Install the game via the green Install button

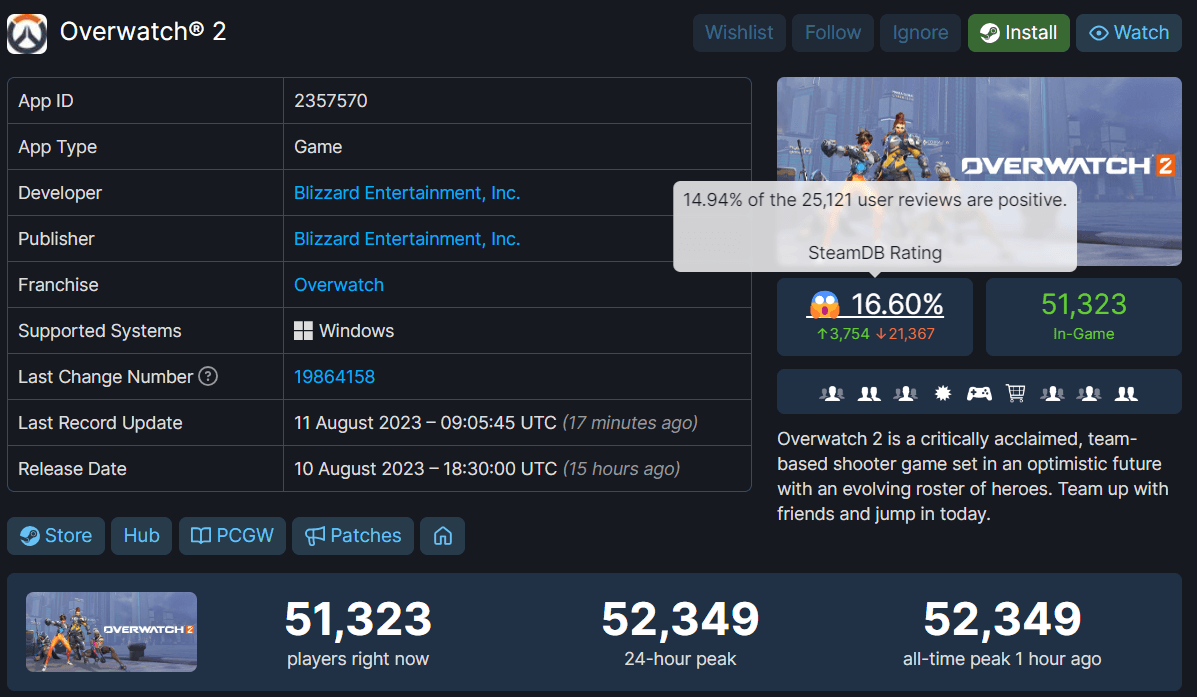(x=1018, y=33)
